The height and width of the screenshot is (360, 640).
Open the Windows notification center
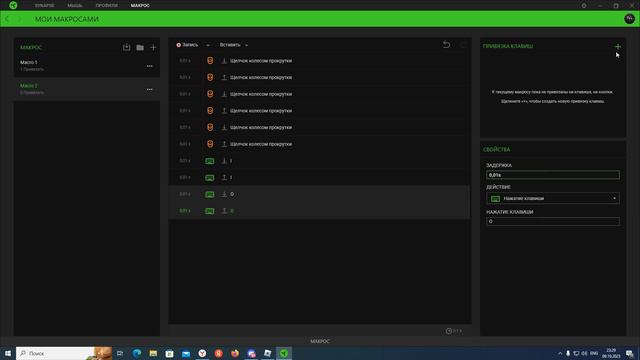coord(630,353)
